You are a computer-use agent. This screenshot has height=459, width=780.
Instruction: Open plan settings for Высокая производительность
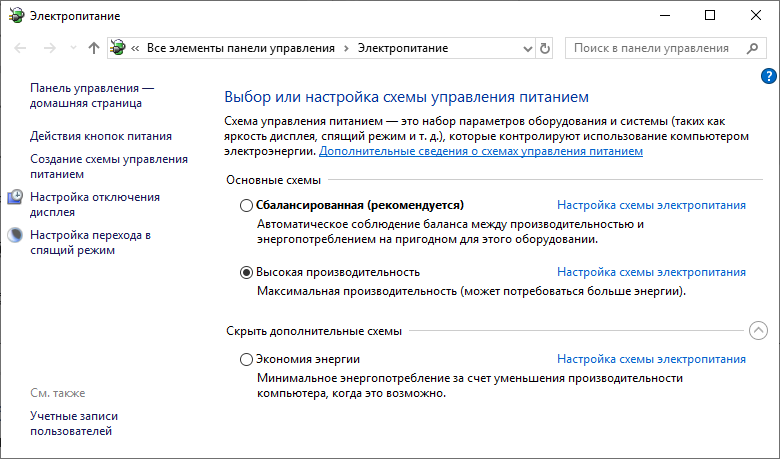pyautogui.click(x=651, y=272)
